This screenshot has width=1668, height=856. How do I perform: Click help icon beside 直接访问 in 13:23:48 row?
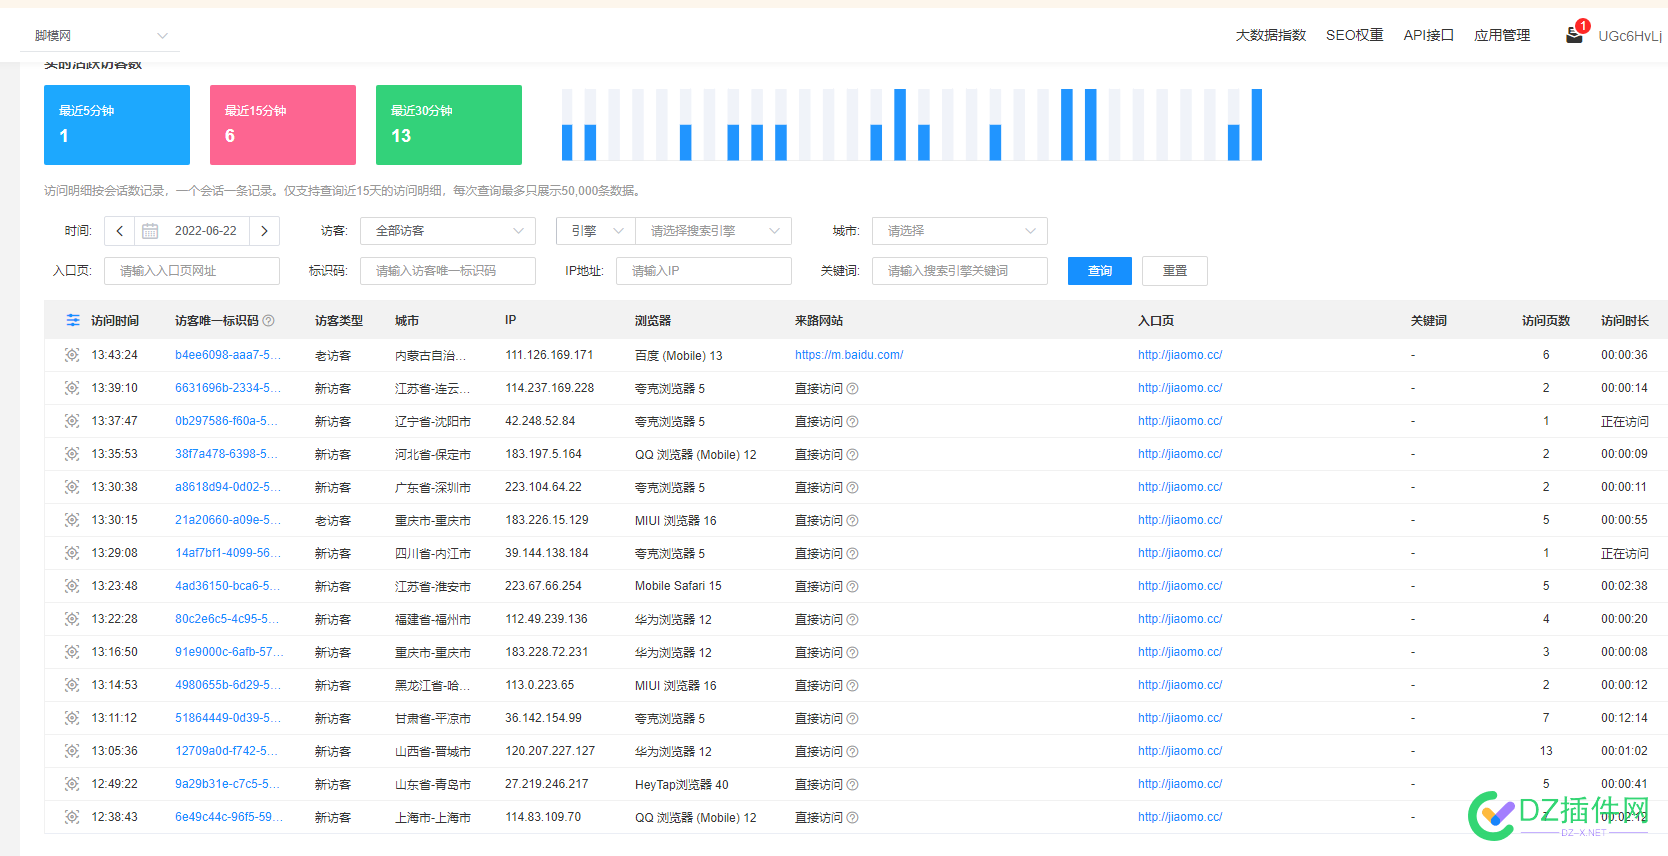tap(852, 587)
